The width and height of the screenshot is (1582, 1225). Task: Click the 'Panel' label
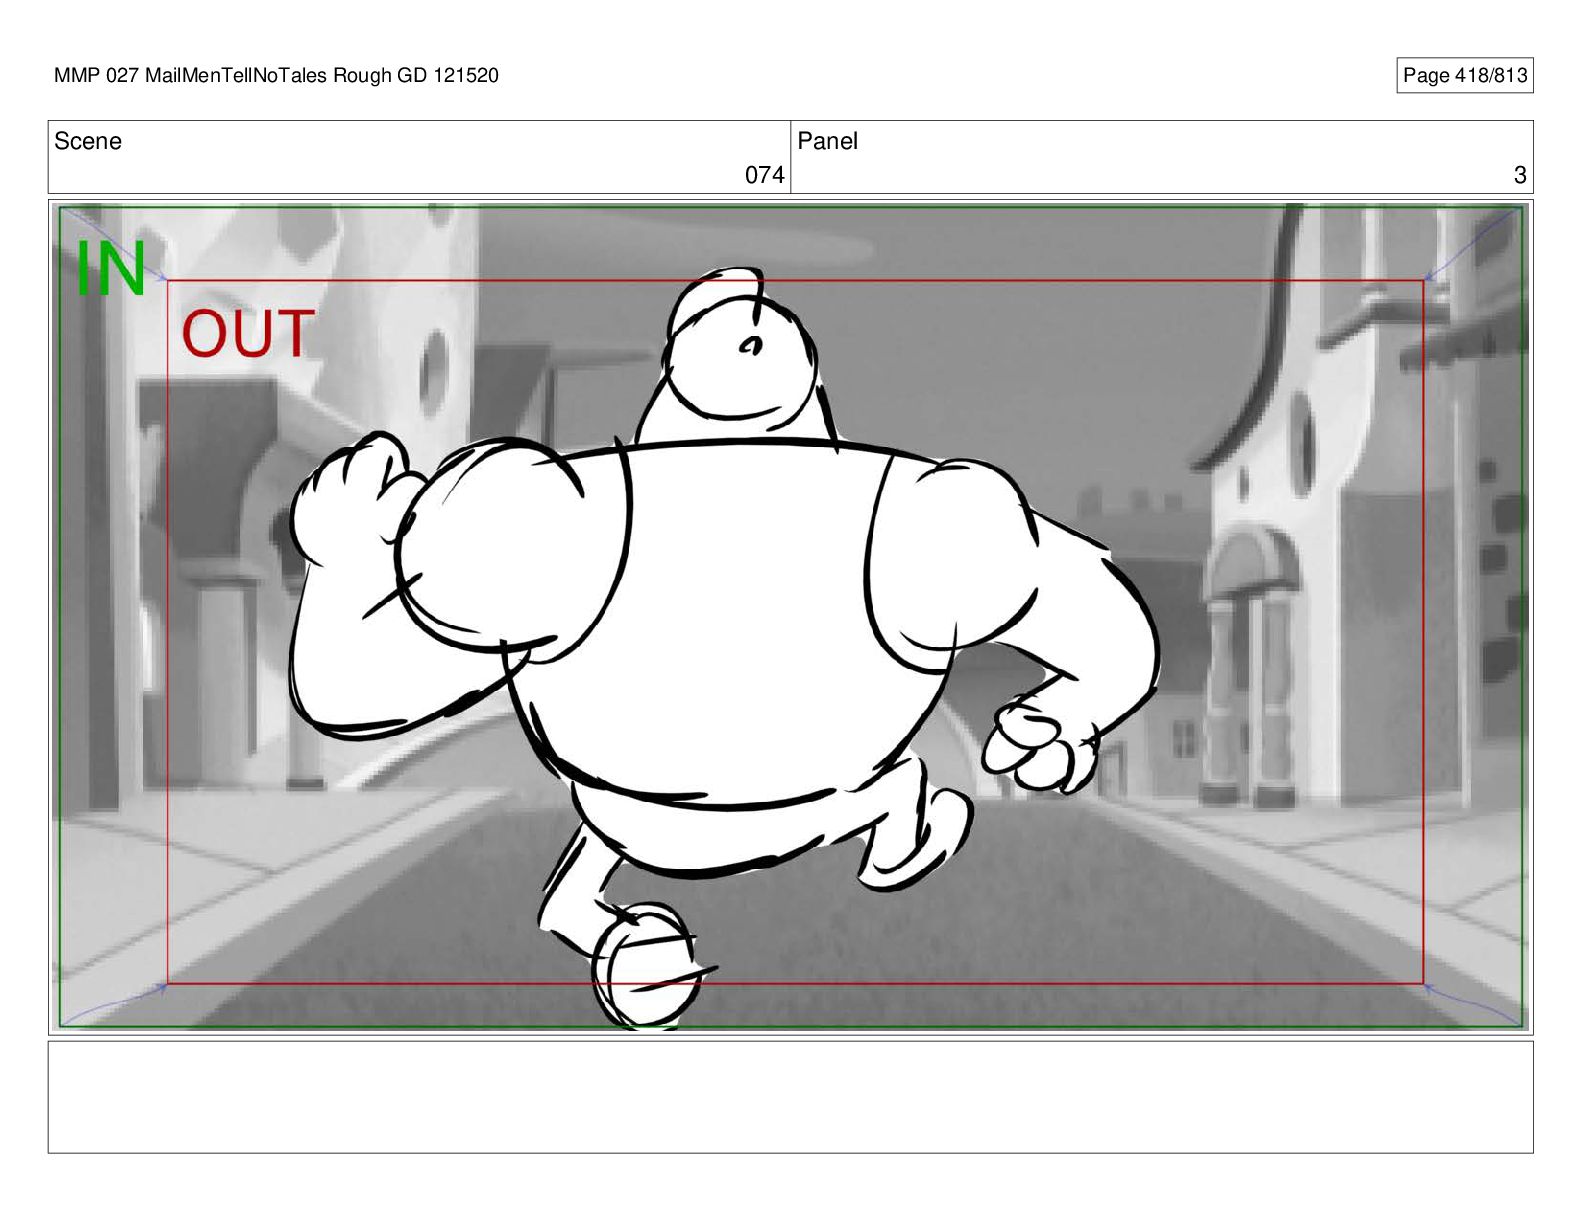tap(827, 141)
